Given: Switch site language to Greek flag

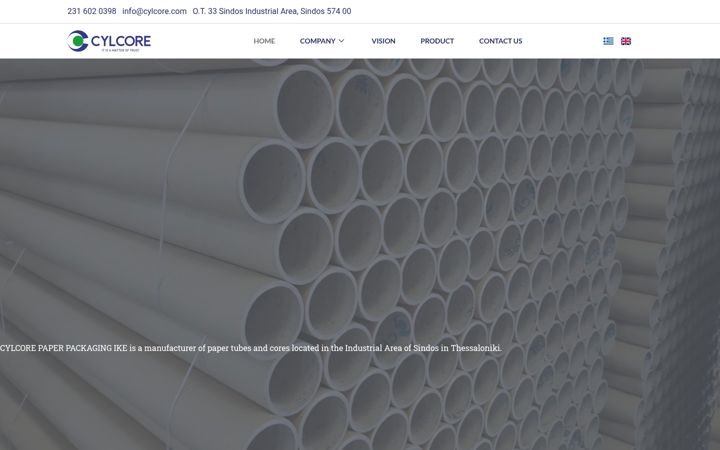Looking at the screenshot, I should coord(608,41).
